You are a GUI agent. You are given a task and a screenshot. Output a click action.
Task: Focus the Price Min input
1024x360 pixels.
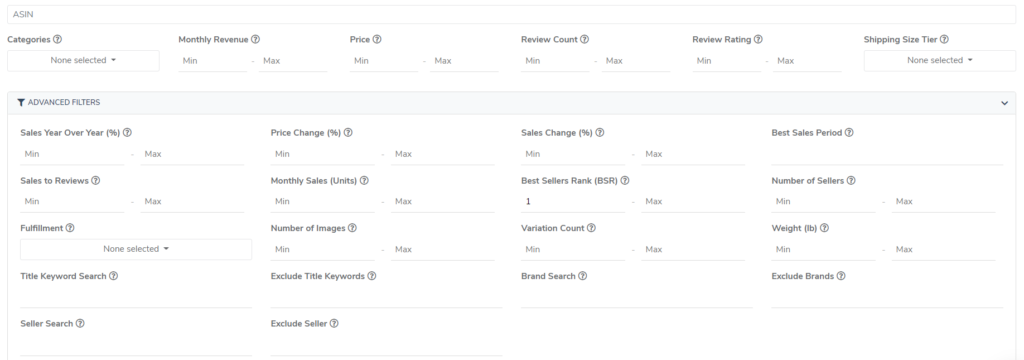click(383, 61)
